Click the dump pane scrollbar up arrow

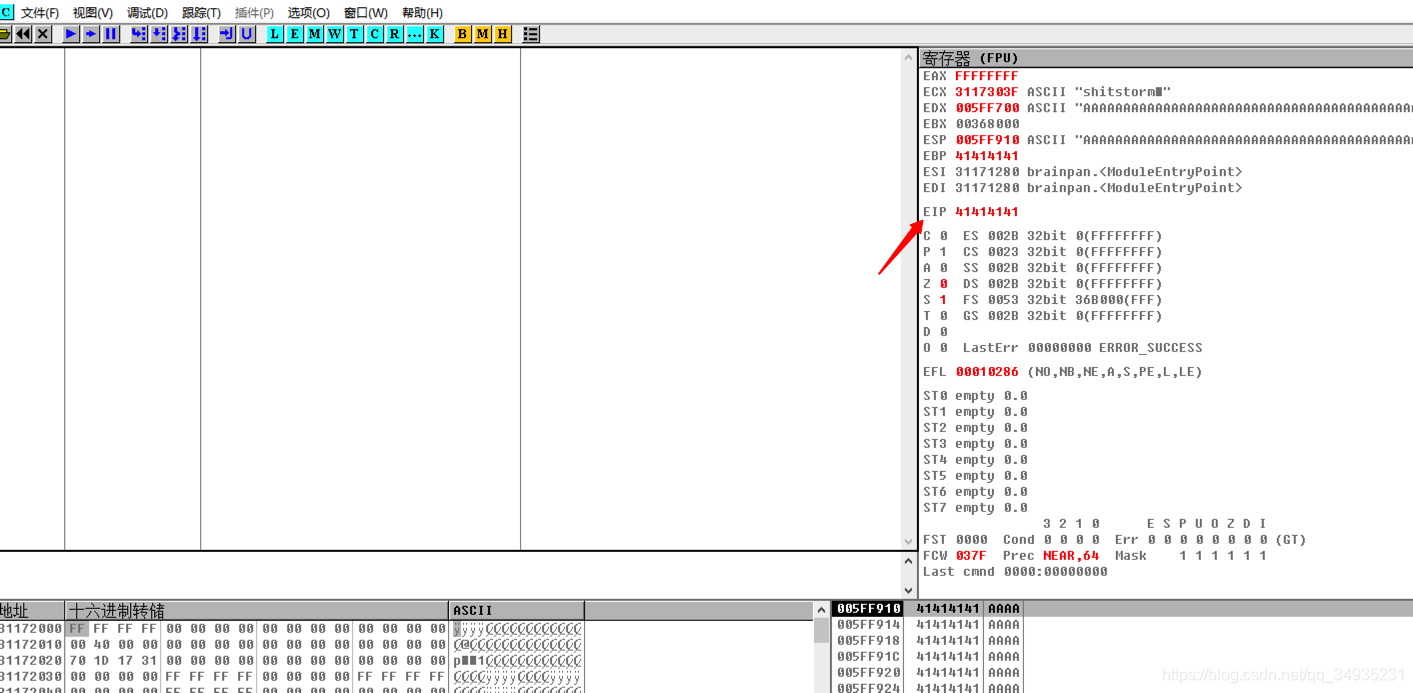pyautogui.click(x=822, y=609)
